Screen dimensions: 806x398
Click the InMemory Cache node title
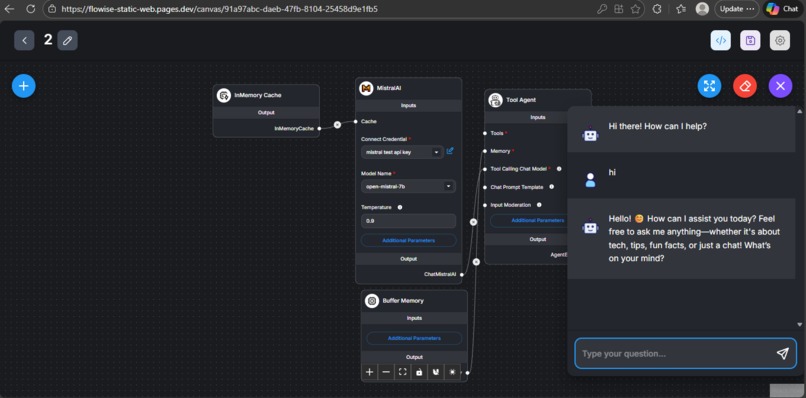[x=258, y=95]
